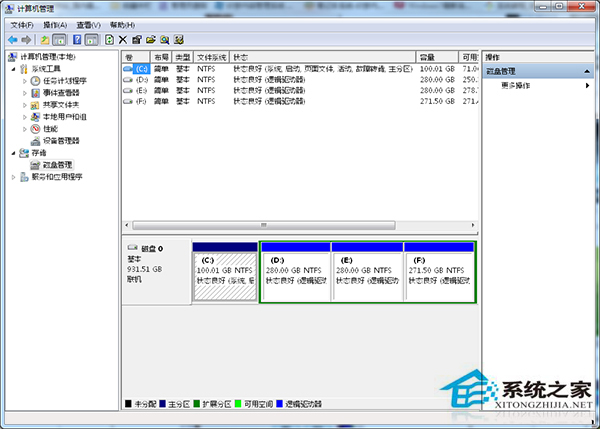Sort by the 状态 column header
600x429 pixels.
pyautogui.click(x=323, y=57)
